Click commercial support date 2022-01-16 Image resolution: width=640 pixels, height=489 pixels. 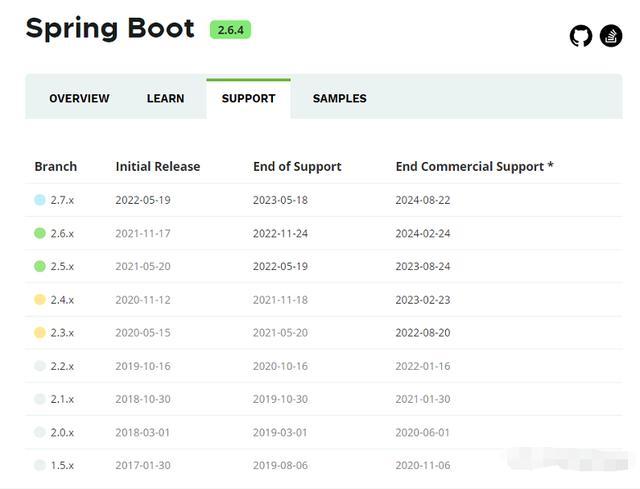(423, 366)
